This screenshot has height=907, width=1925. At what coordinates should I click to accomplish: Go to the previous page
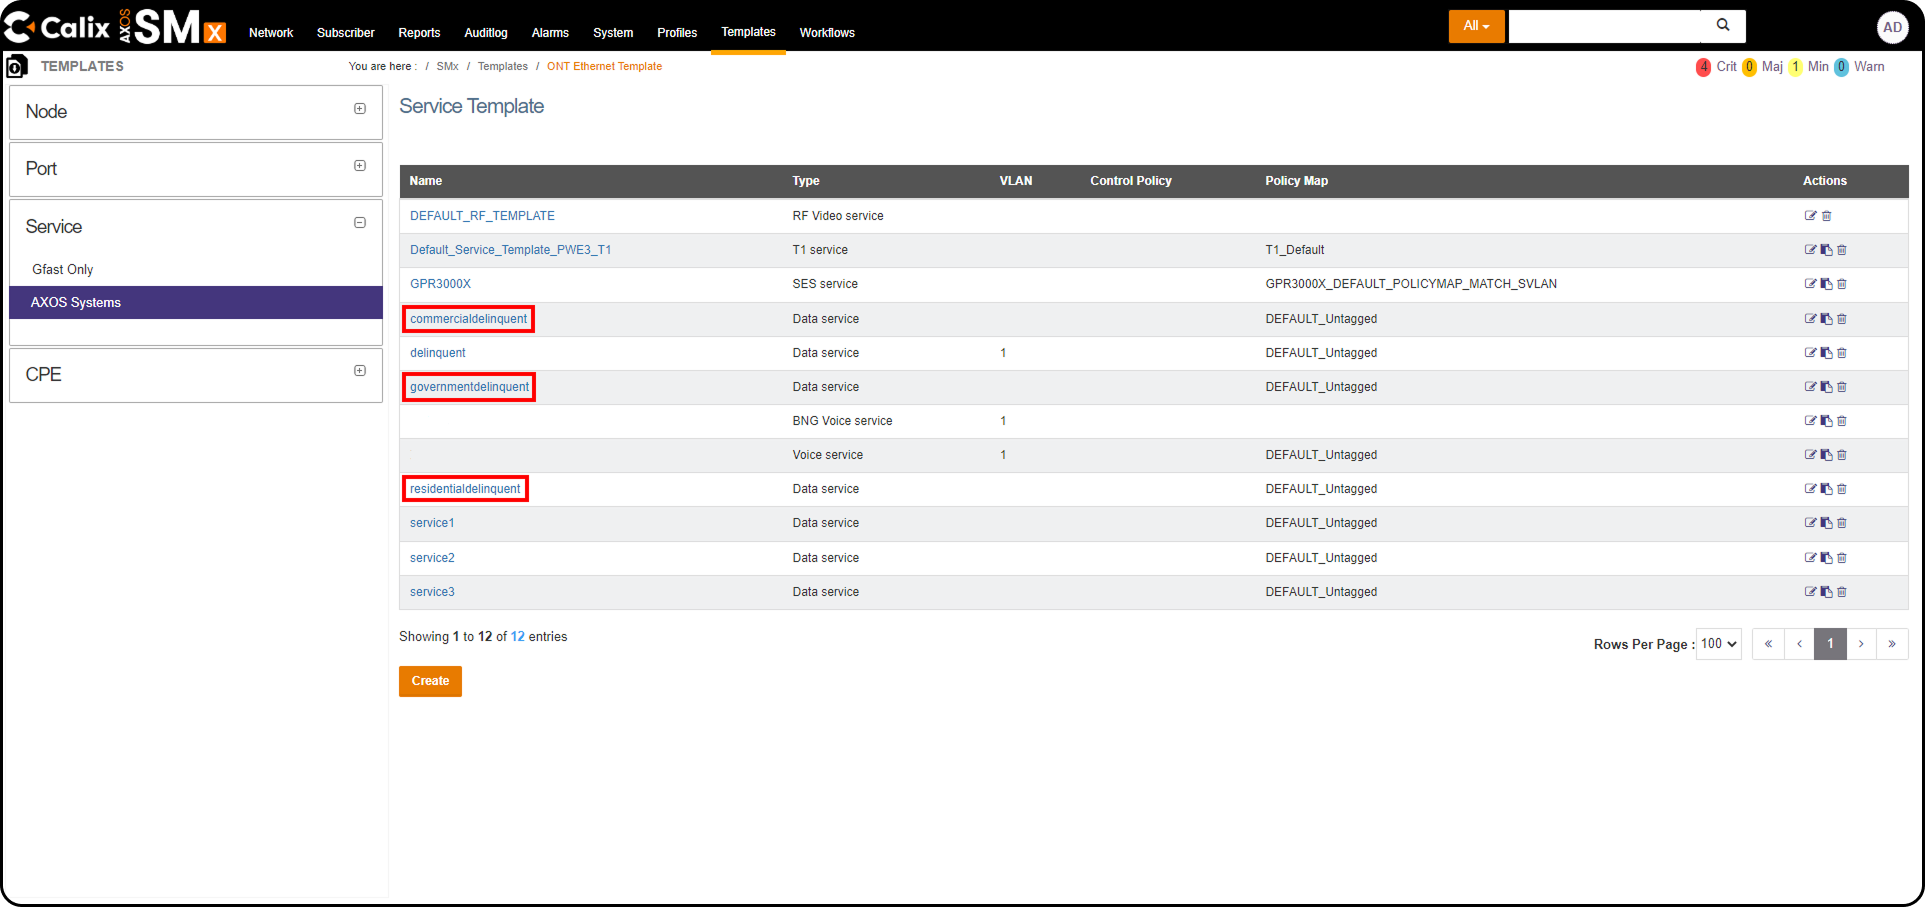(x=1799, y=644)
